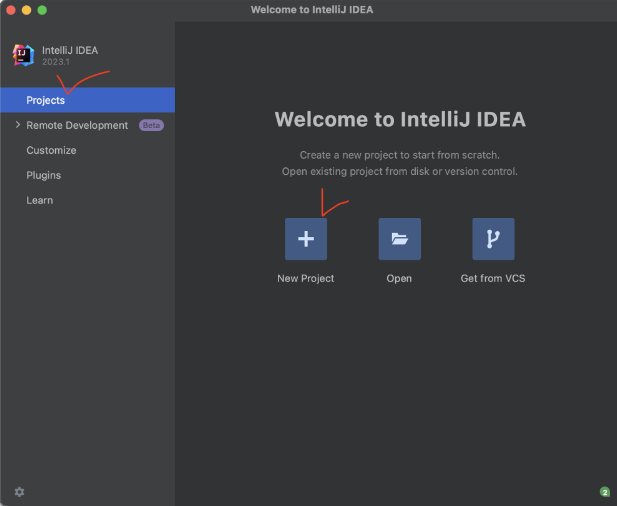
Task: Open an existing project via folder icon
Action: pos(399,239)
